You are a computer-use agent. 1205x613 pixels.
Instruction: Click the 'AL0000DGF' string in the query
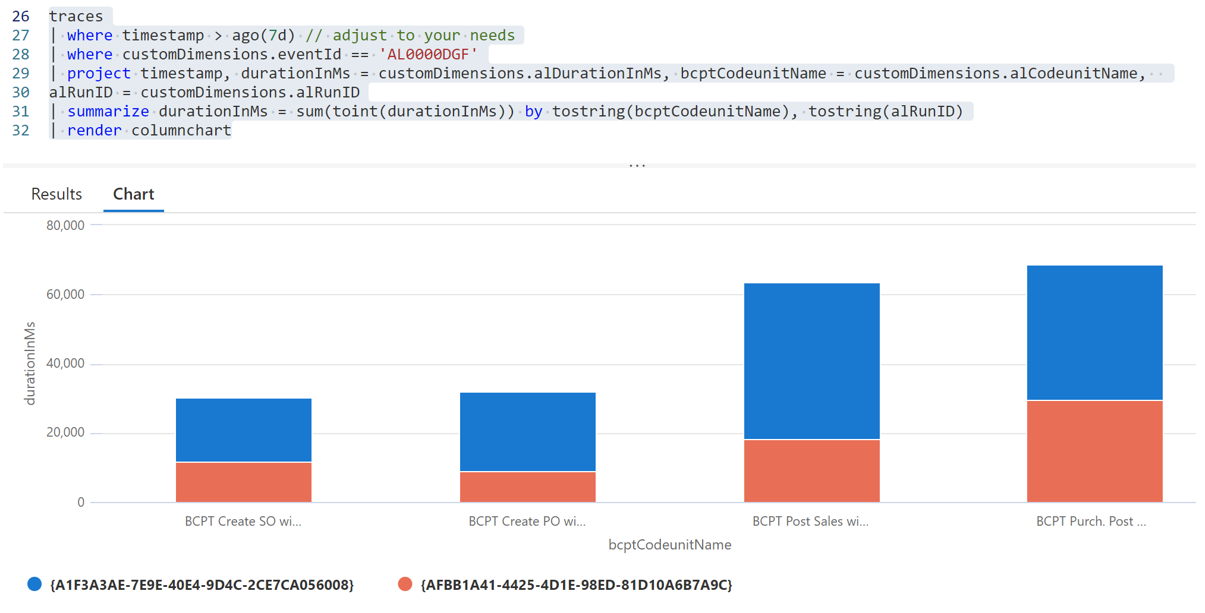pos(428,54)
